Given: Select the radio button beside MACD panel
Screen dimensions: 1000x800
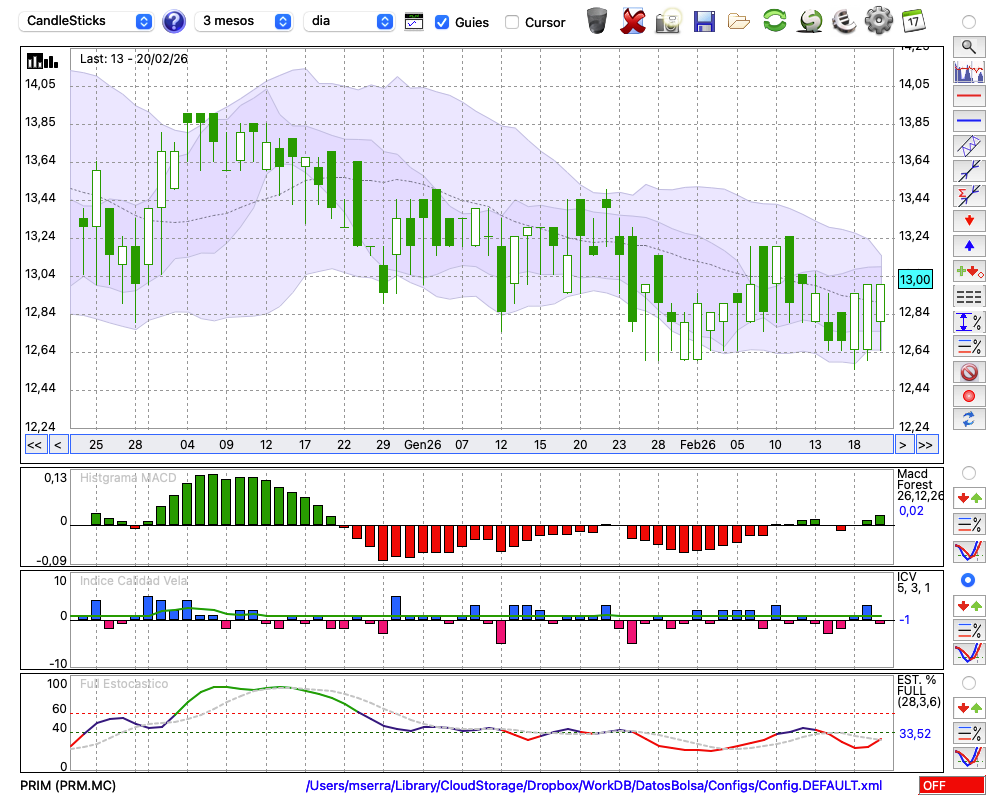Looking at the screenshot, I should [968, 472].
